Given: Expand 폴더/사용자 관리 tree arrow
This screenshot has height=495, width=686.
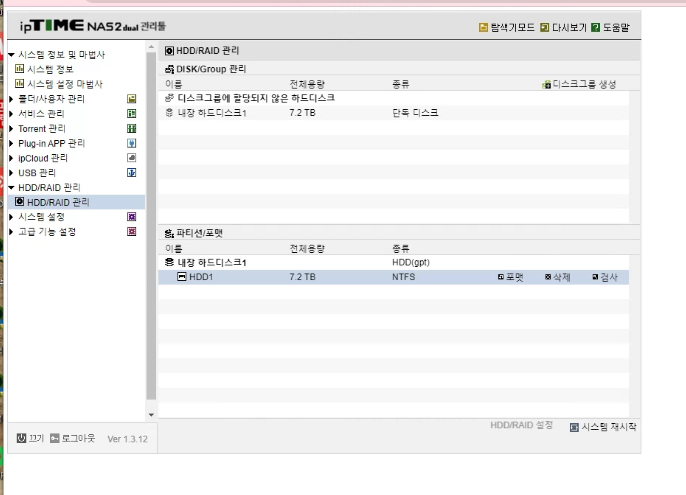Looking at the screenshot, I should point(11,99).
